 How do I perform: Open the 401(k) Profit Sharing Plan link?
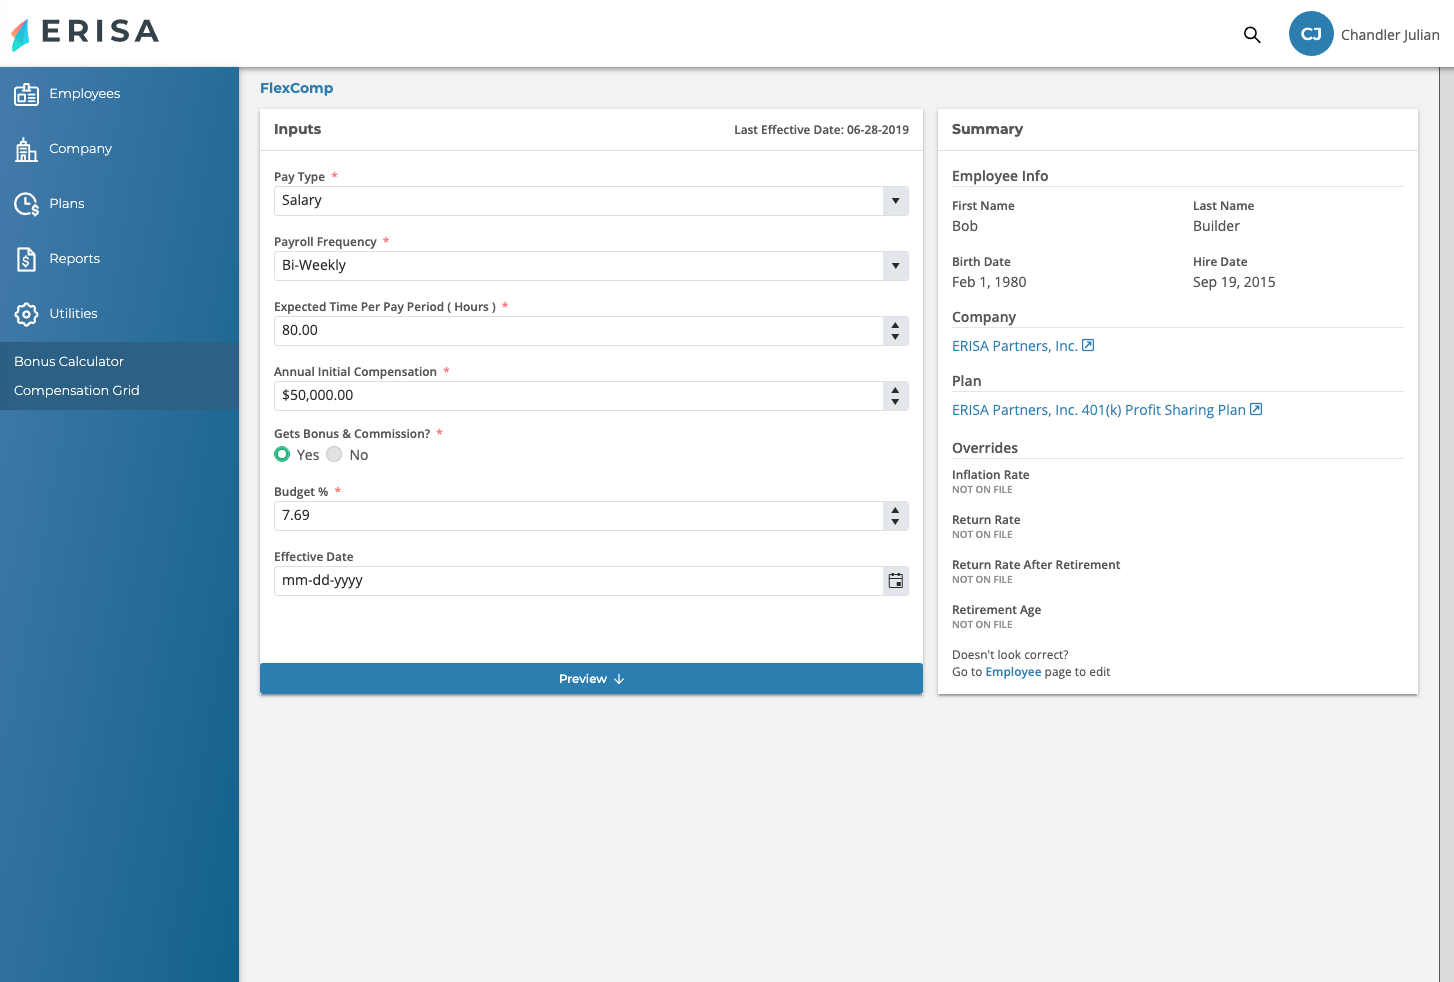1099,410
